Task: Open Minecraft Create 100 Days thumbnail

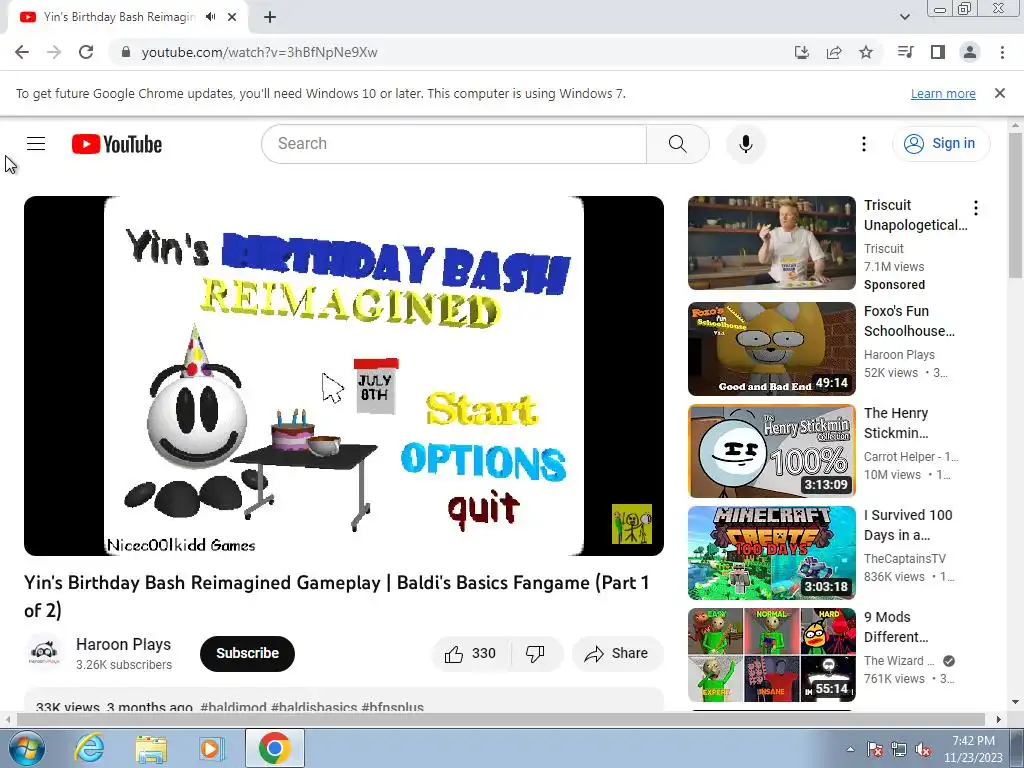Action: (x=771, y=552)
